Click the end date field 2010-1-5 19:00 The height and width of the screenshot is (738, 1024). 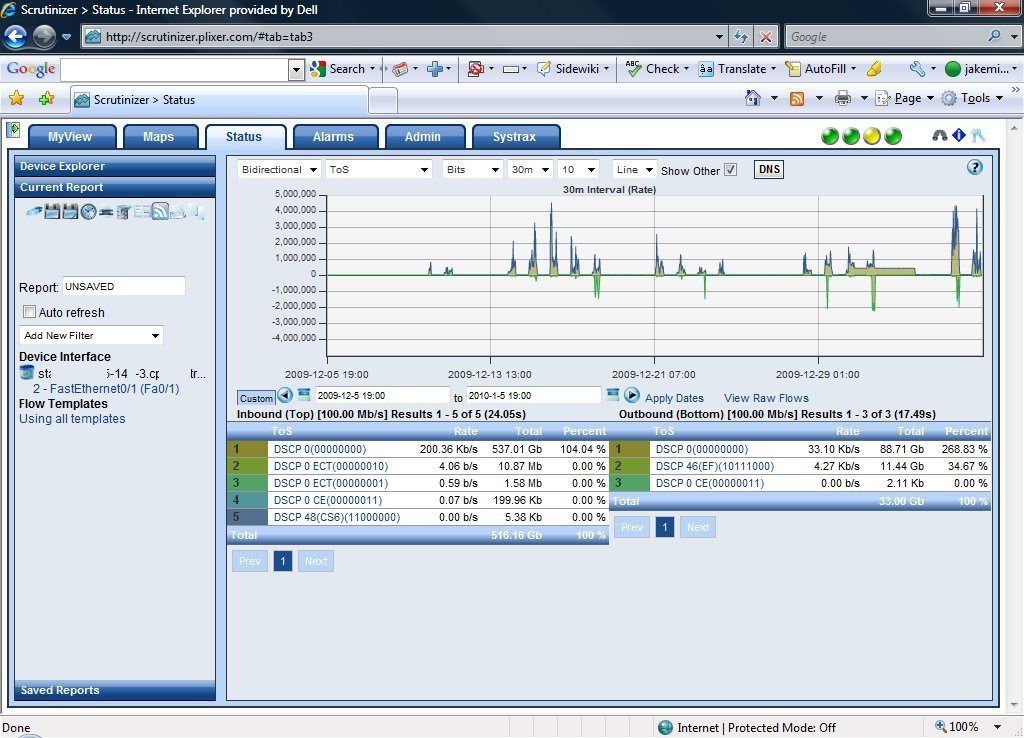tap(534, 395)
